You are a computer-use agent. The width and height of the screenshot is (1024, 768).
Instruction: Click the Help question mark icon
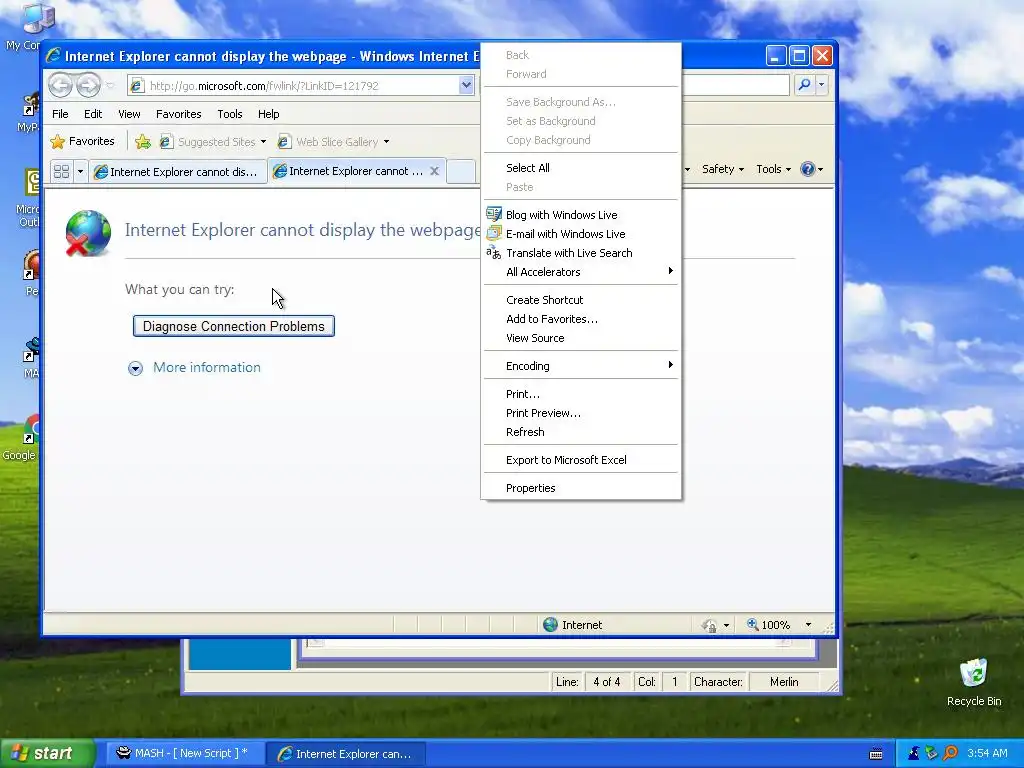[808, 169]
